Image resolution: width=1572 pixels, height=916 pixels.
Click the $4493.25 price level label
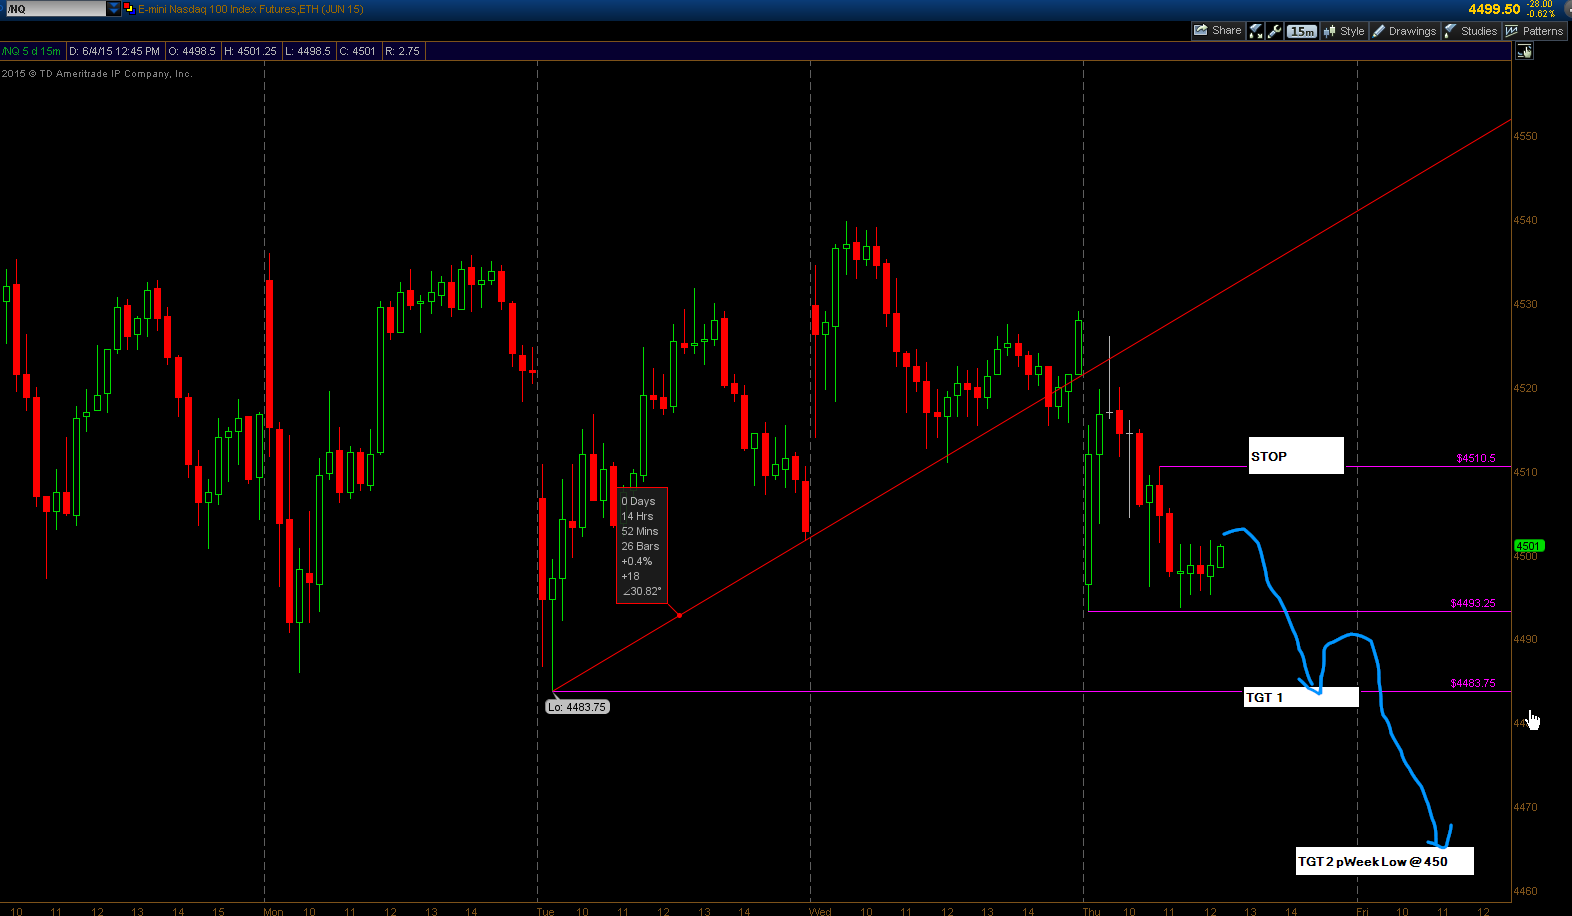(1473, 603)
